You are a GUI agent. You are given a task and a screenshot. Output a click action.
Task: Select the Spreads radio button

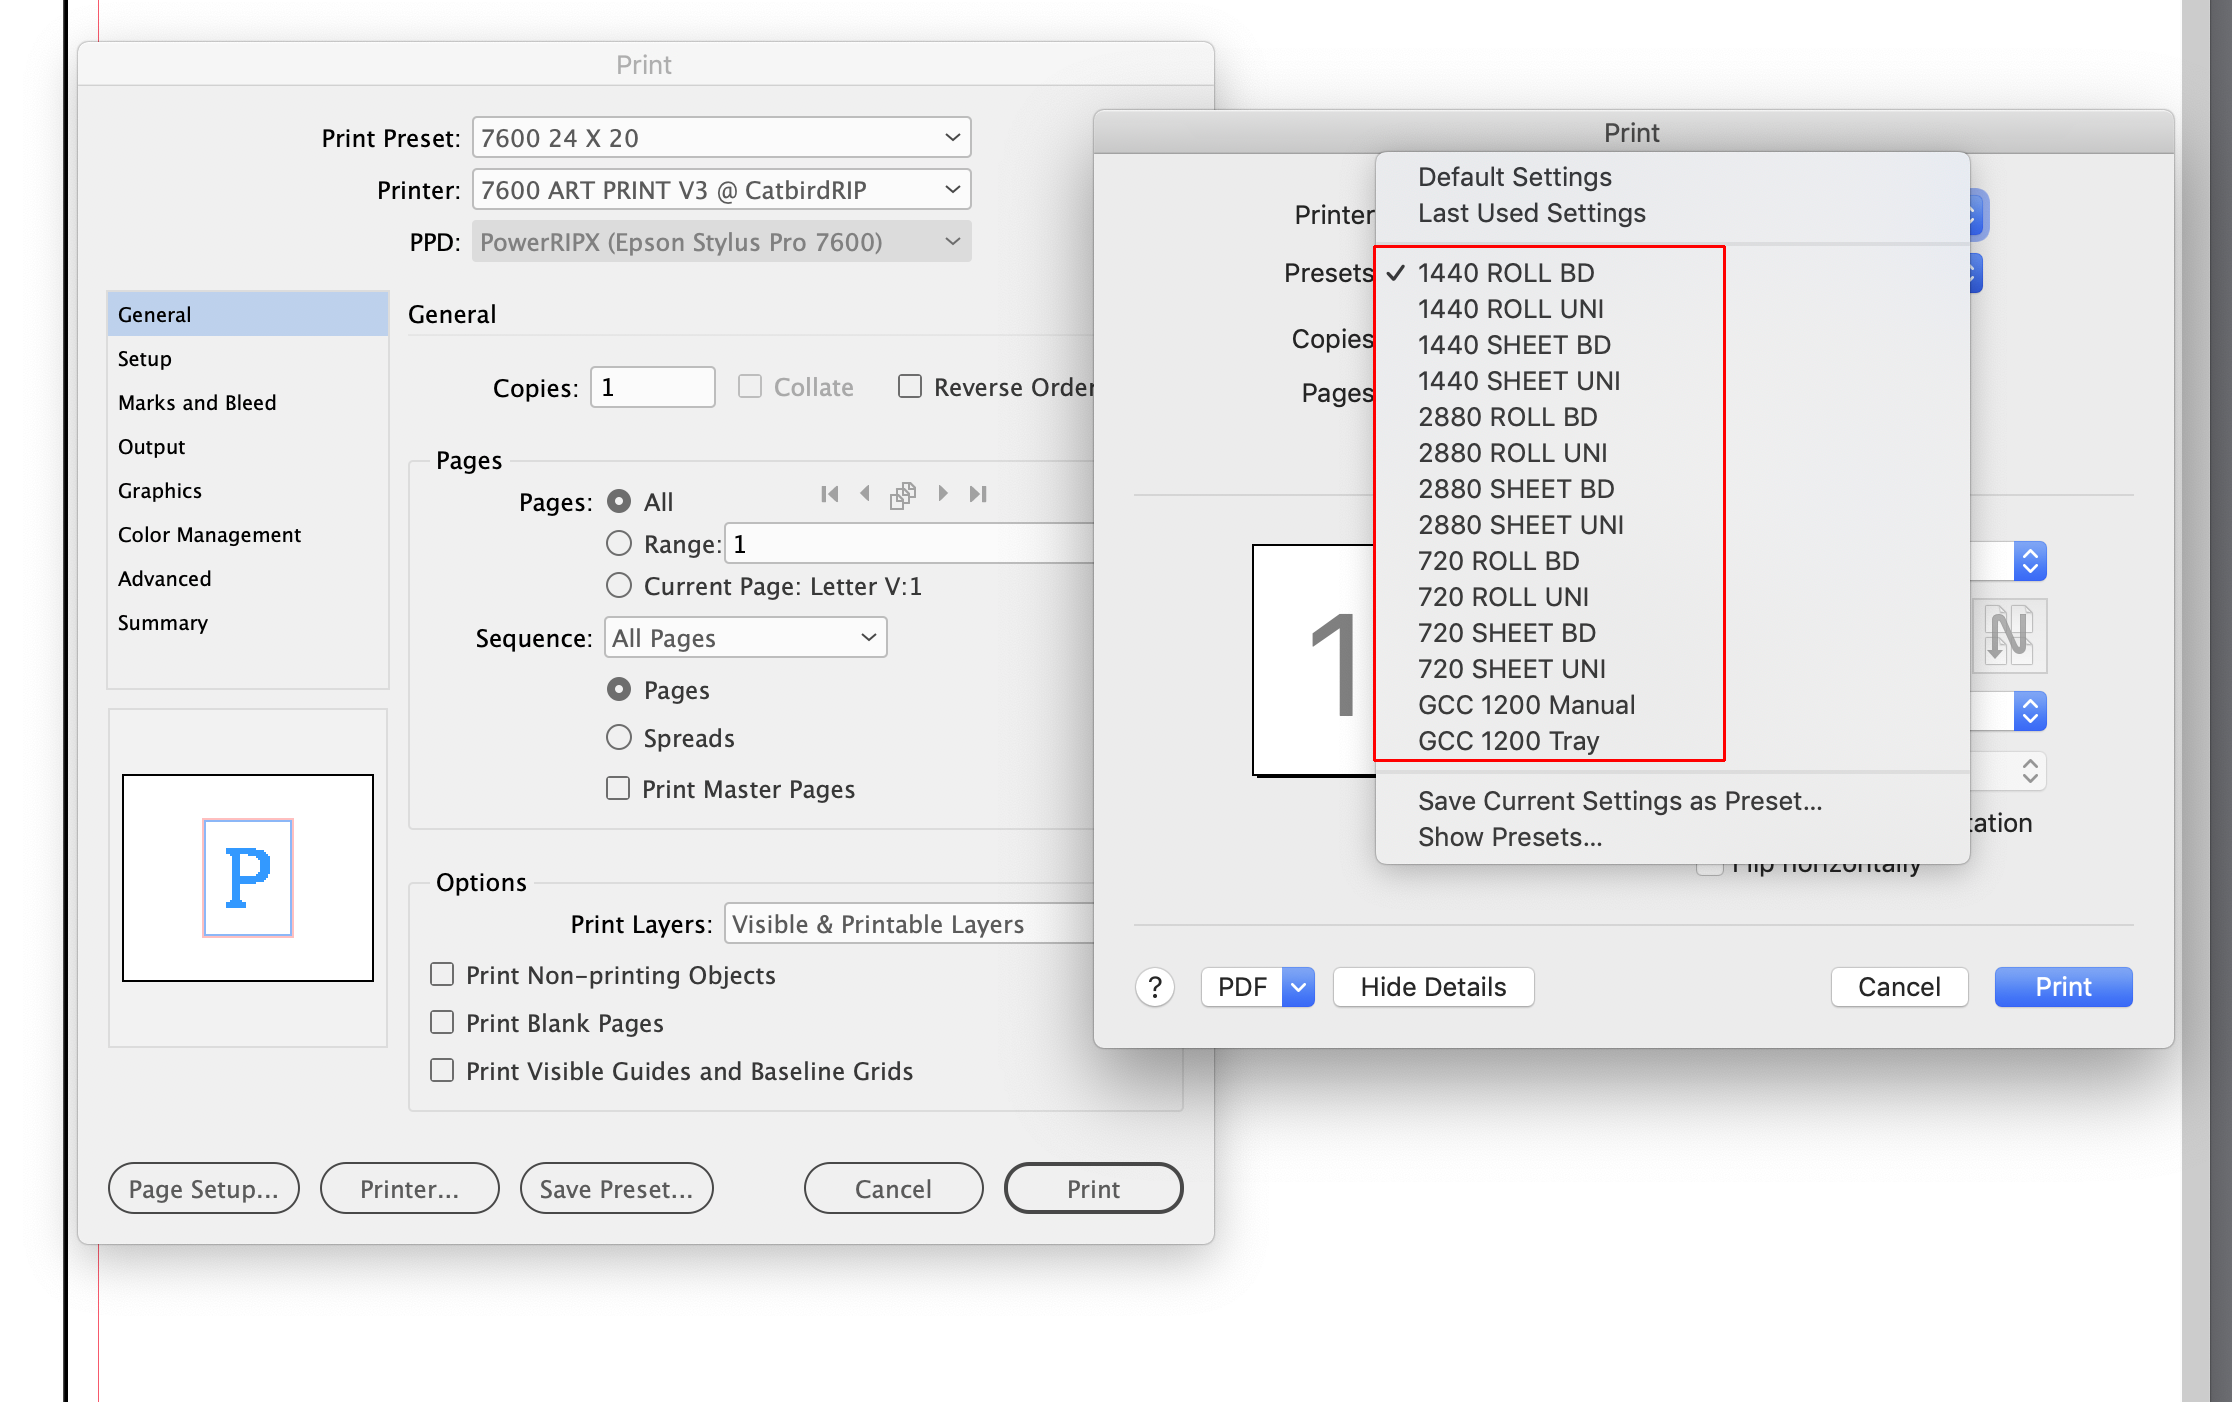point(618,737)
